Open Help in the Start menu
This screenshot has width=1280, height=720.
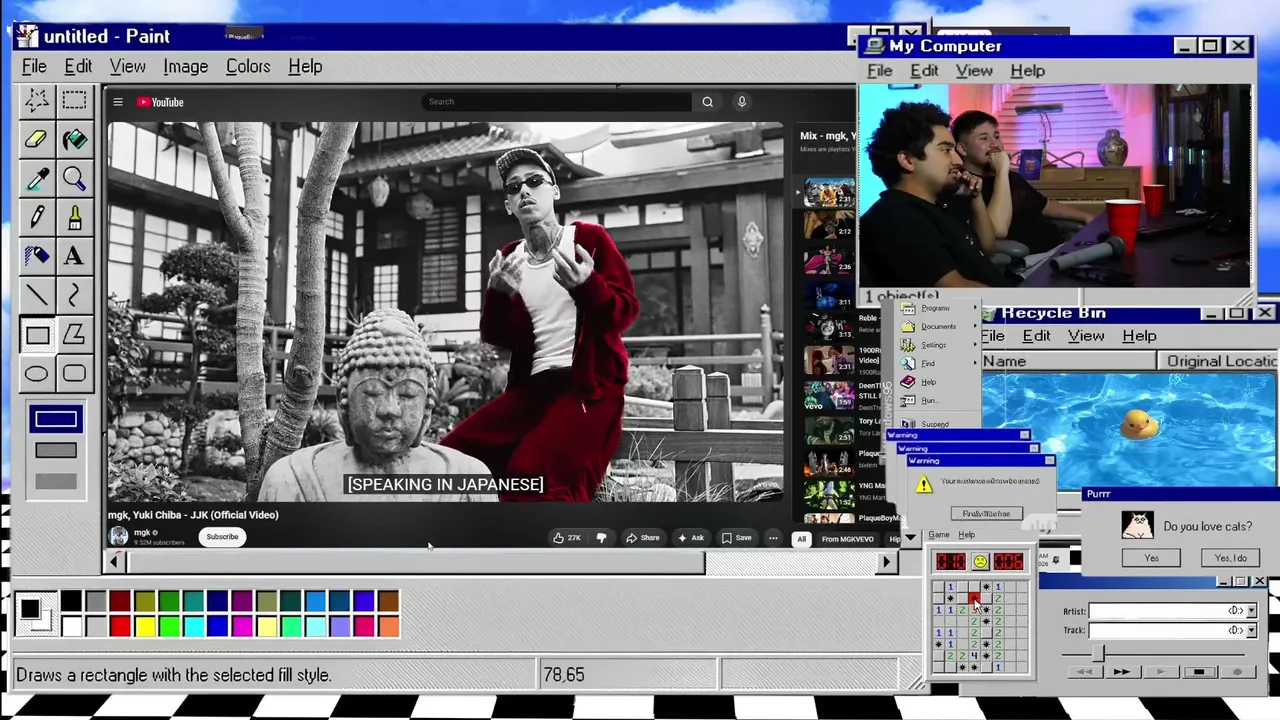(929, 382)
